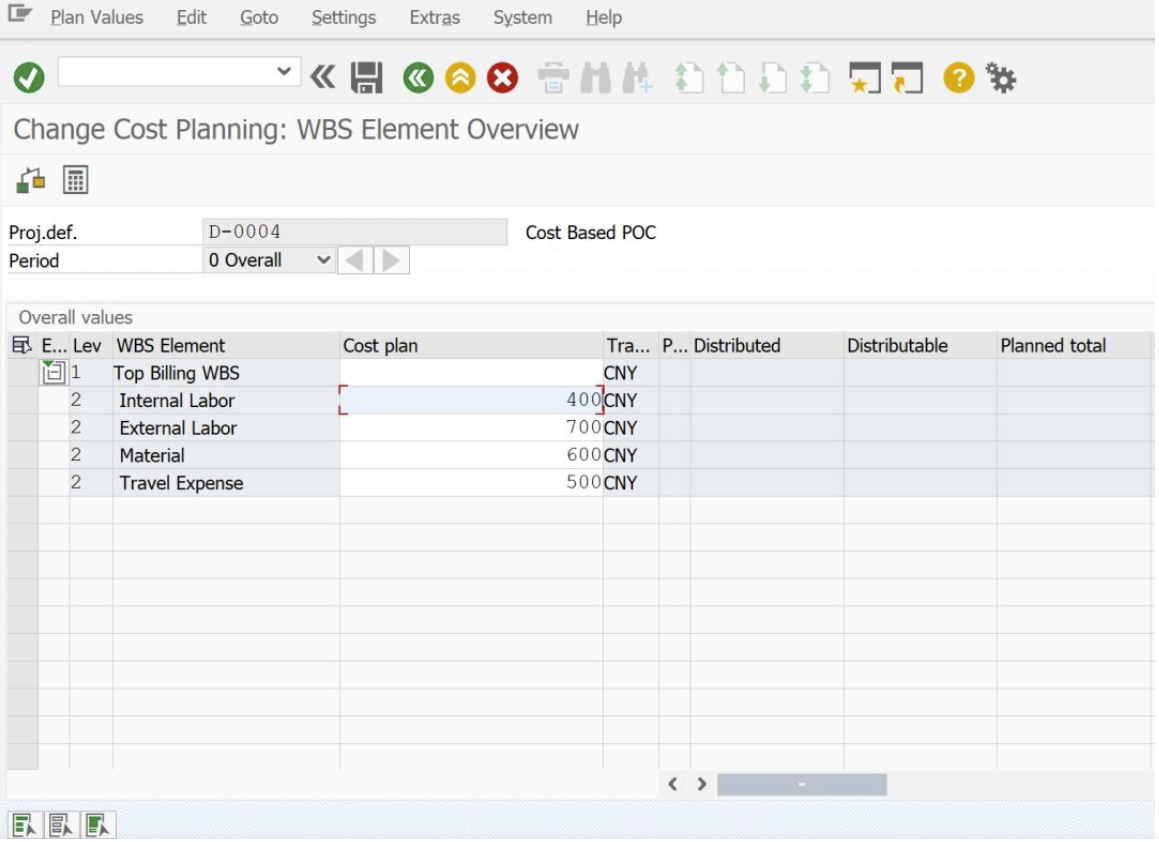
Task: Click the hierarchy structure icon below title
Action: pyautogui.click(x=31, y=180)
